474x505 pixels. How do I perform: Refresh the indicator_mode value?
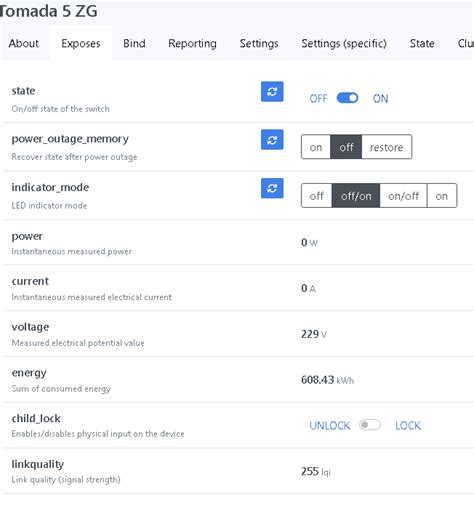[272, 188]
